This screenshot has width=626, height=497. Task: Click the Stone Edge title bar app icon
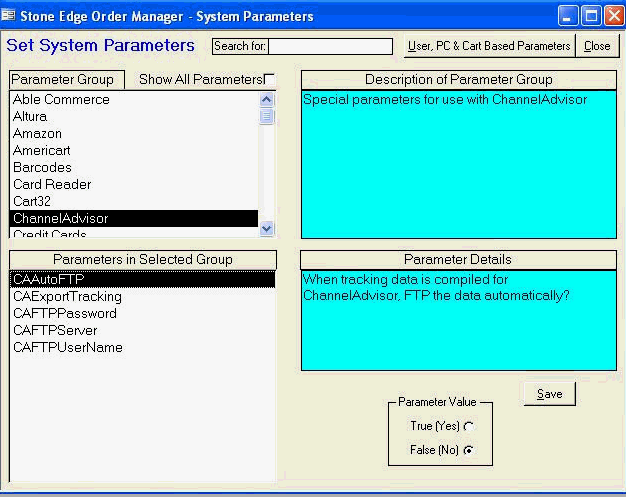coord(8,16)
